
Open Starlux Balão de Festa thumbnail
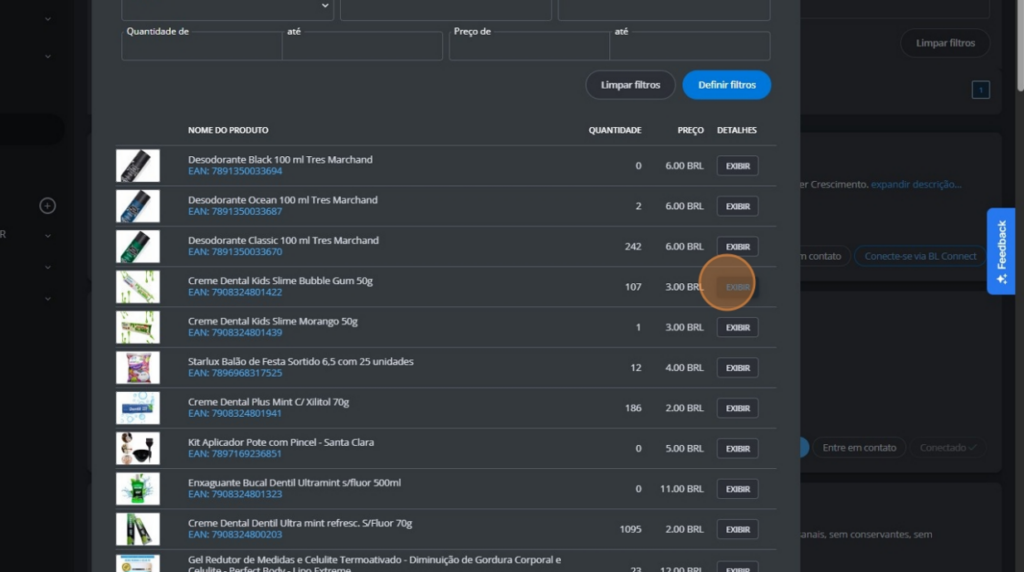(138, 368)
